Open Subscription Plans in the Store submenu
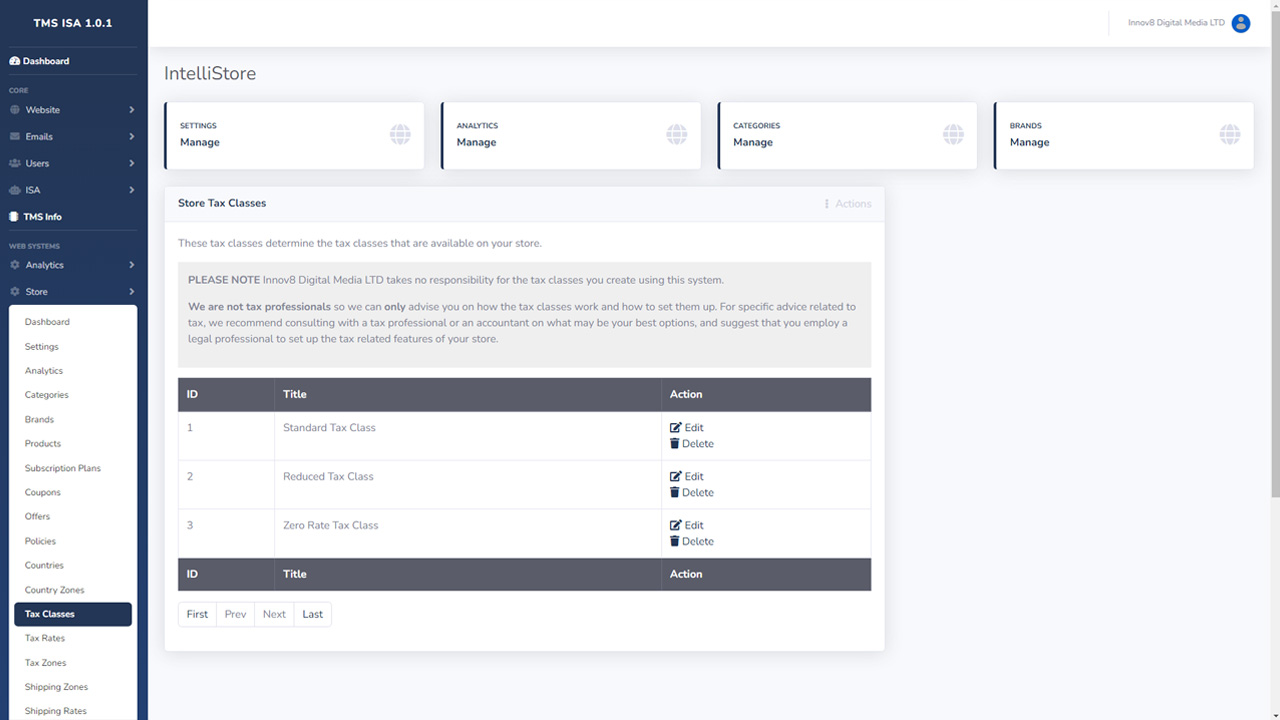This screenshot has width=1280, height=720. pyautogui.click(x=73, y=468)
